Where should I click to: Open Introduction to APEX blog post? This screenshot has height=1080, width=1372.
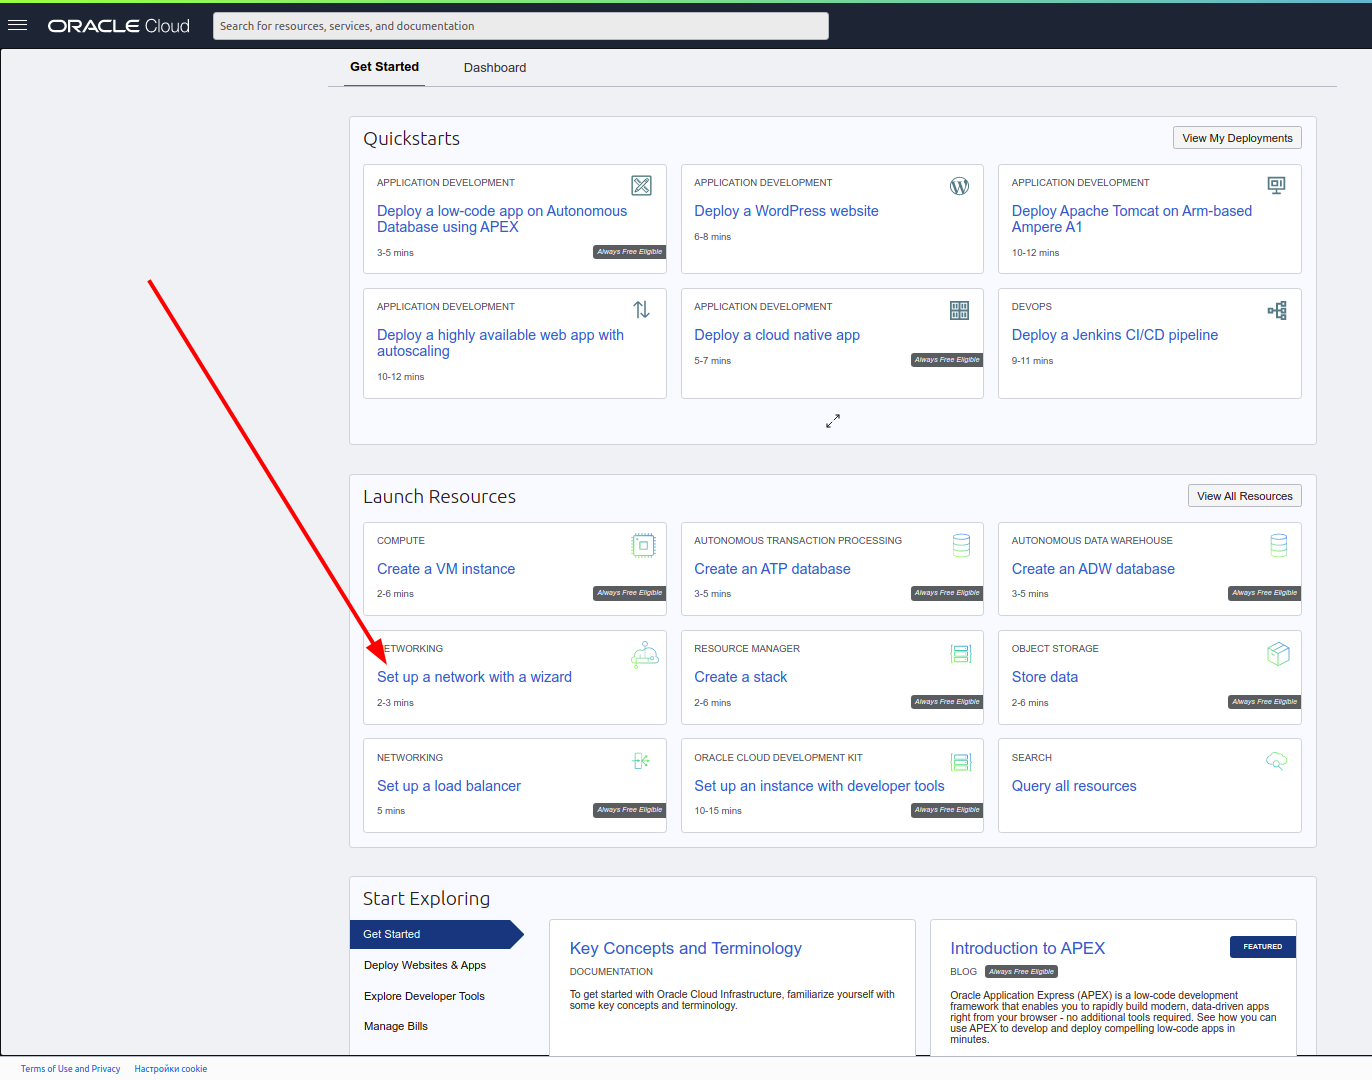tap(1027, 948)
